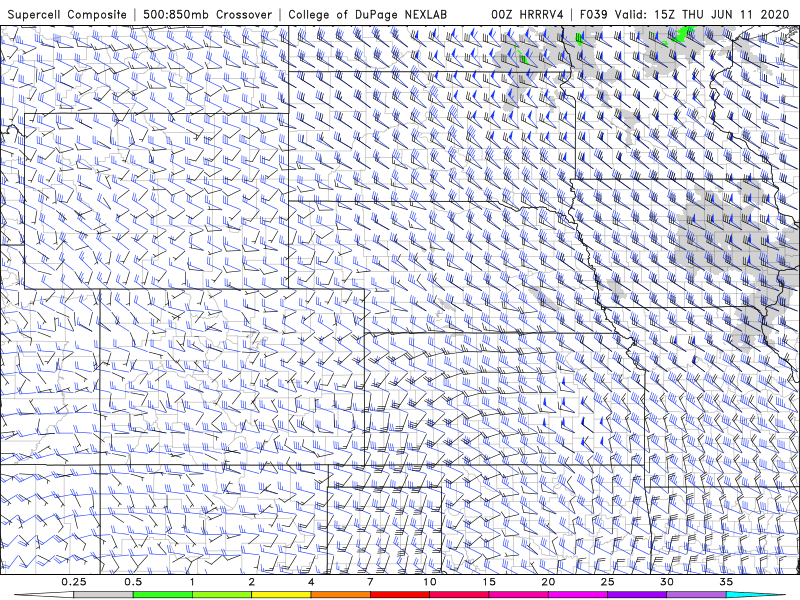
Task: Click the legend value 2
Action: (x=252, y=582)
